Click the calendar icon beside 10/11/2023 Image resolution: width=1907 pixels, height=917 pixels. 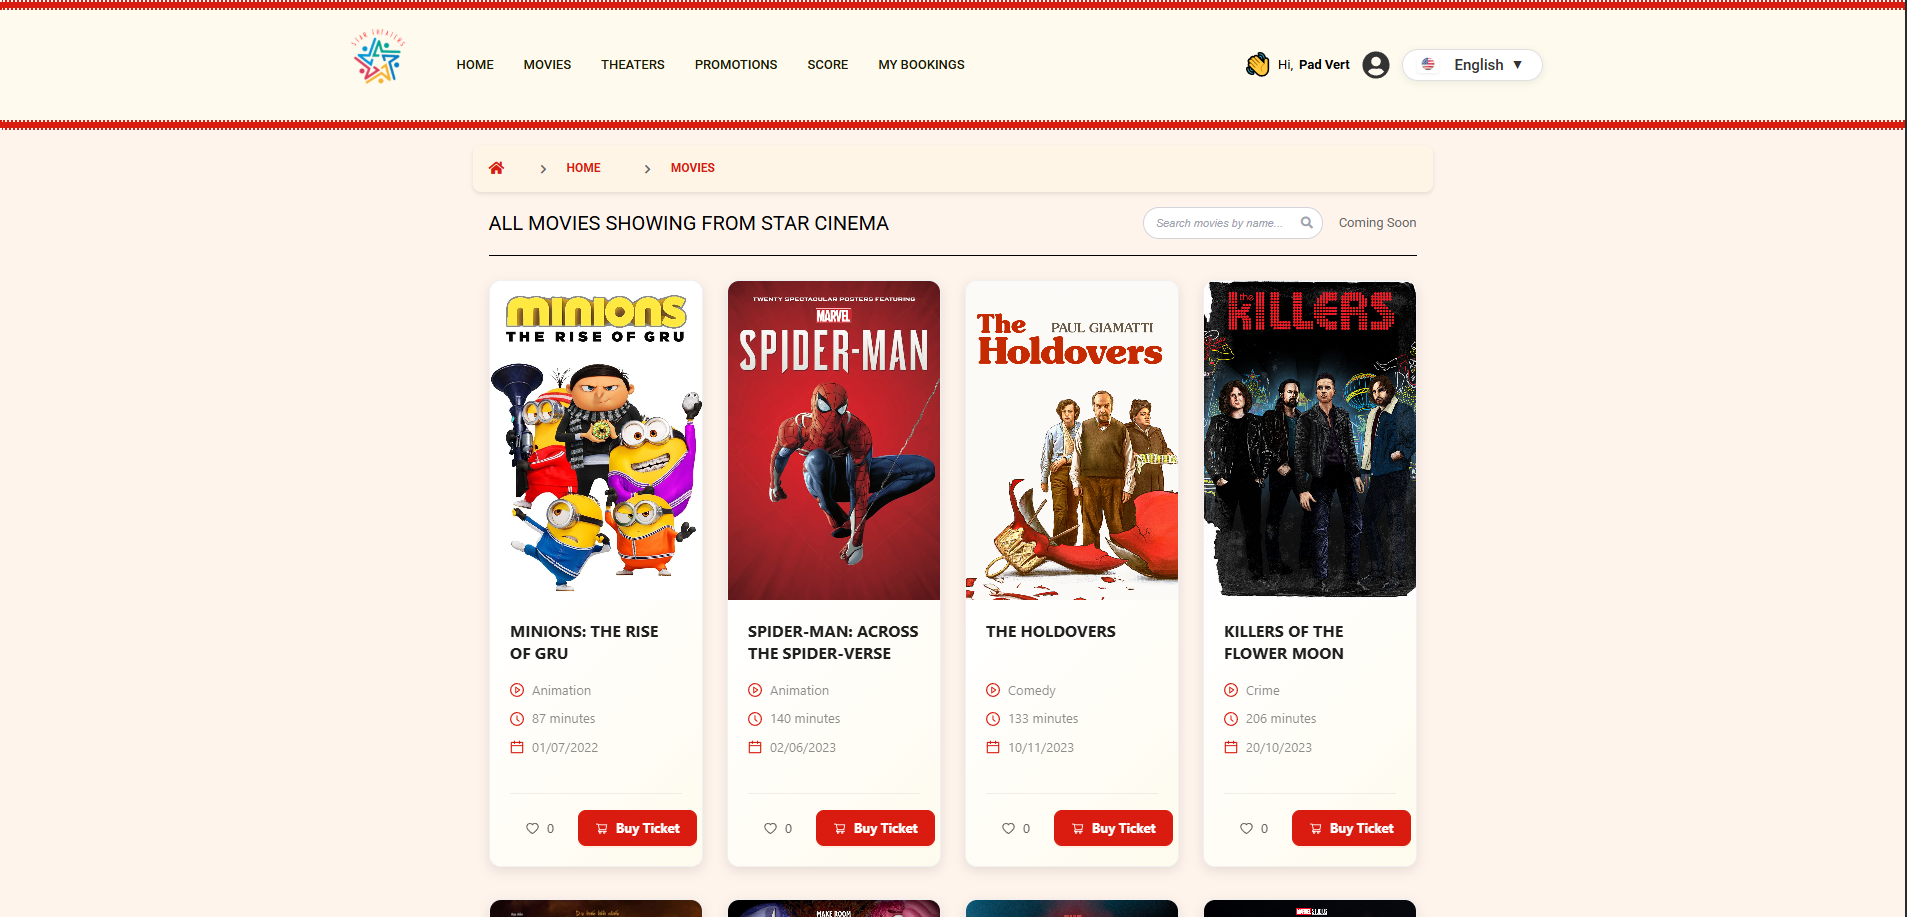993,747
